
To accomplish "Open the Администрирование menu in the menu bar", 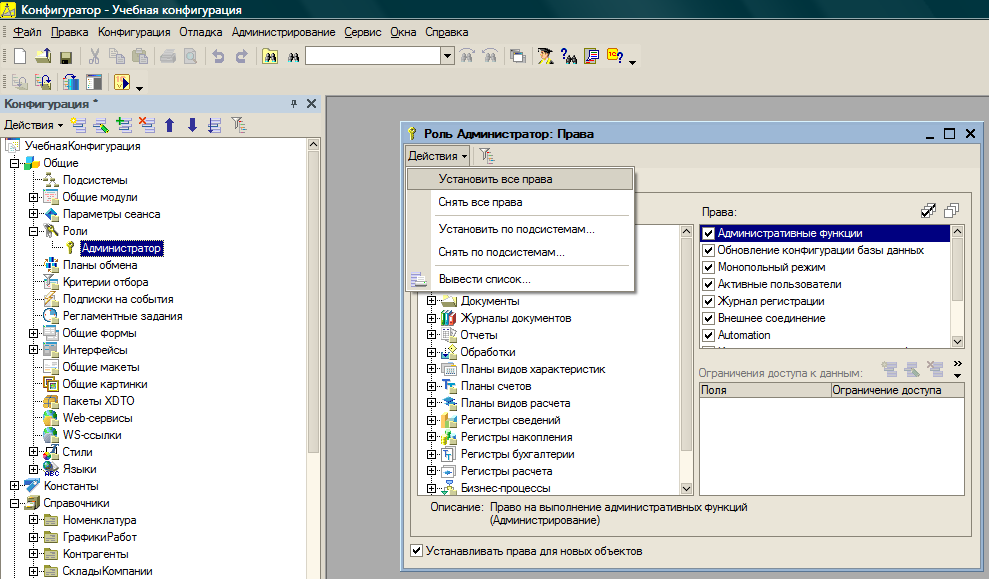I will 284,32.
